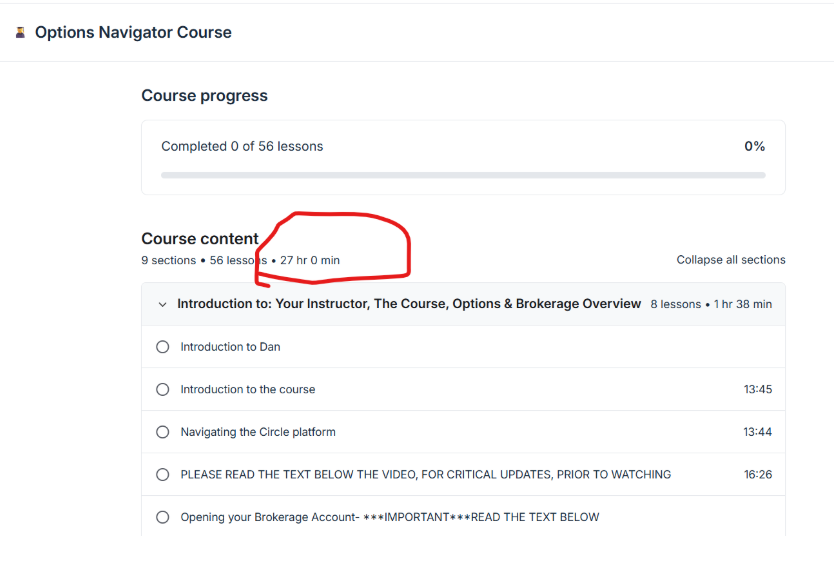
Task: Open the Introduction to Dan lesson
Action: pyautogui.click(x=230, y=347)
